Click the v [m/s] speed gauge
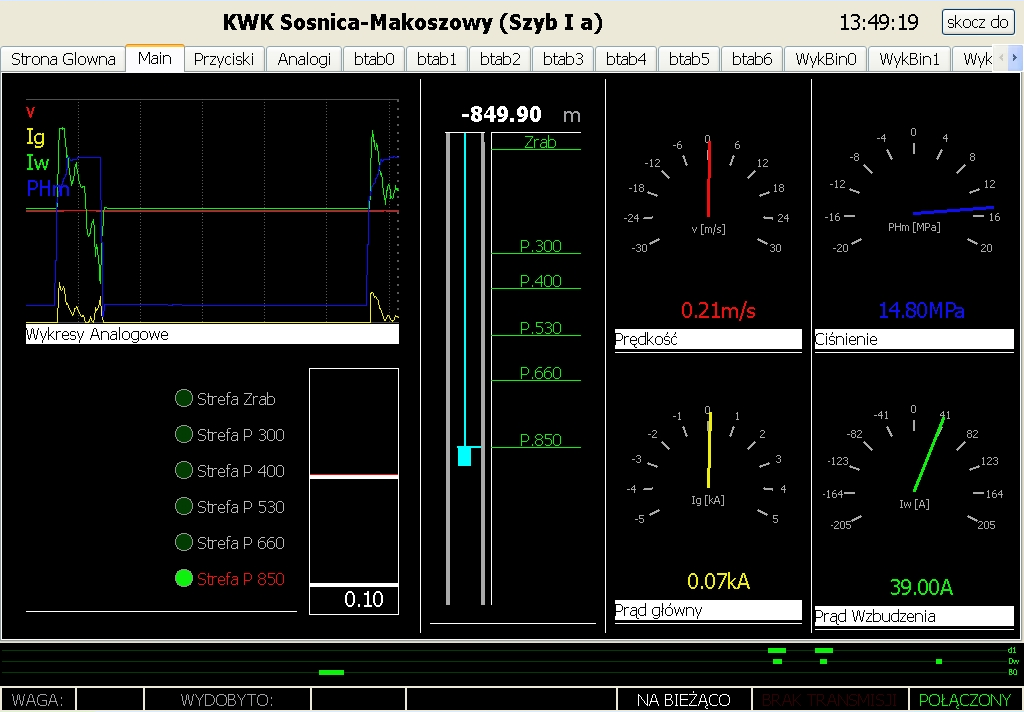Viewport: 1024px width, 712px height. (x=708, y=196)
